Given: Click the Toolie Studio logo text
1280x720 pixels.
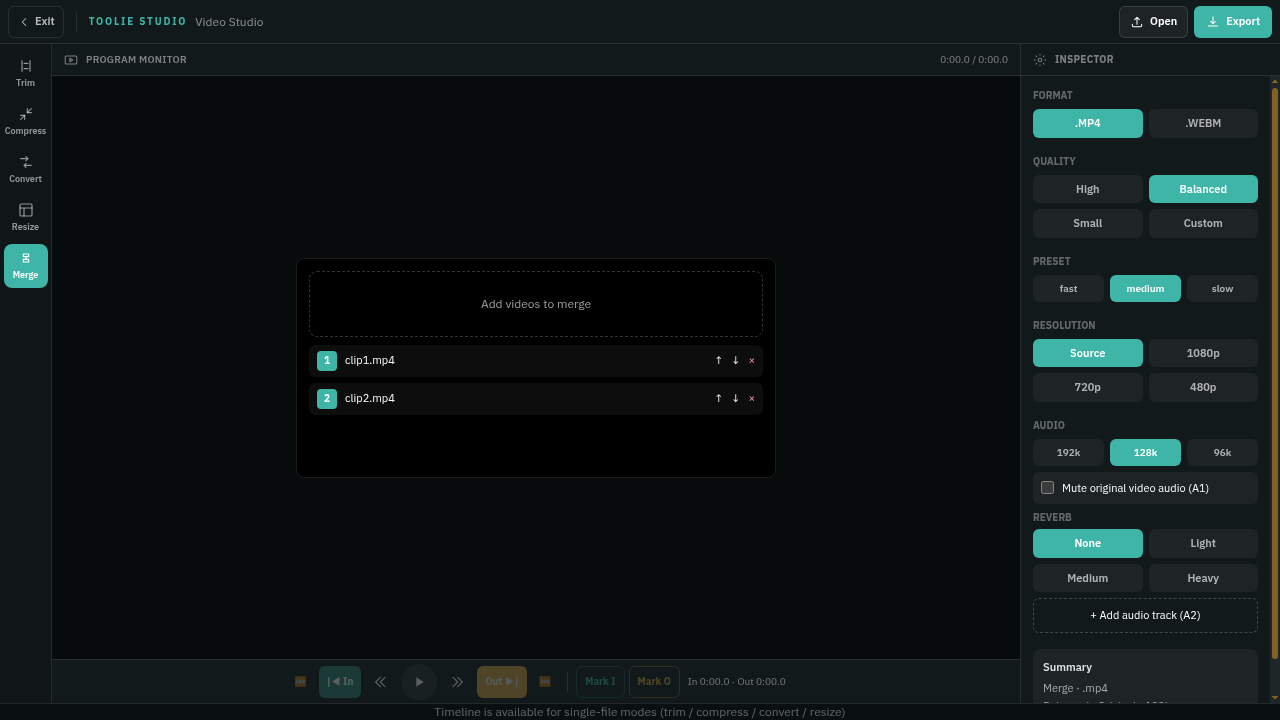Looking at the screenshot, I should pyautogui.click(x=138, y=22).
